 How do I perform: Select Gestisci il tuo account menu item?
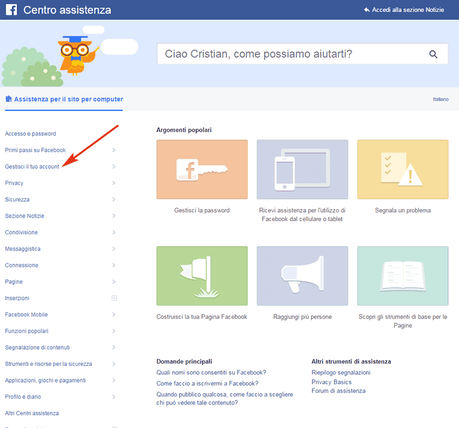[x=32, y=166]
